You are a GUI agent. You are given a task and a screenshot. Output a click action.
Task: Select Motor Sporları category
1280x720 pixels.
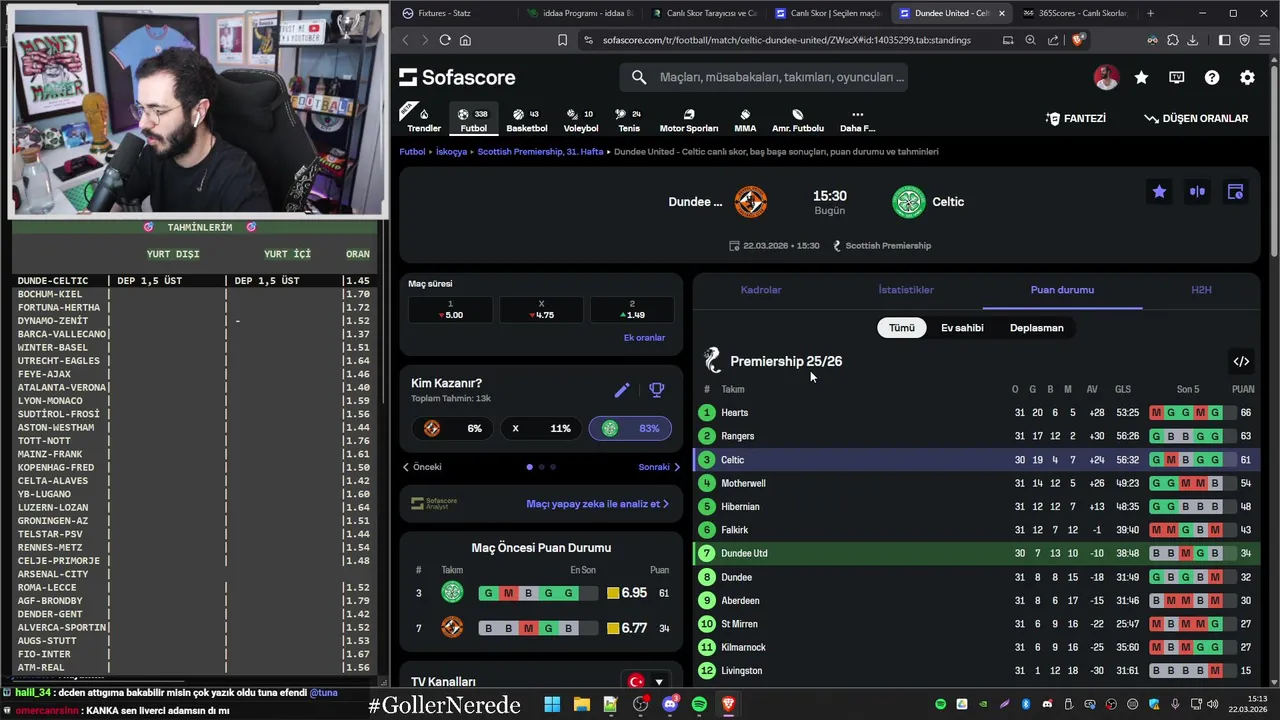(689, 120)
